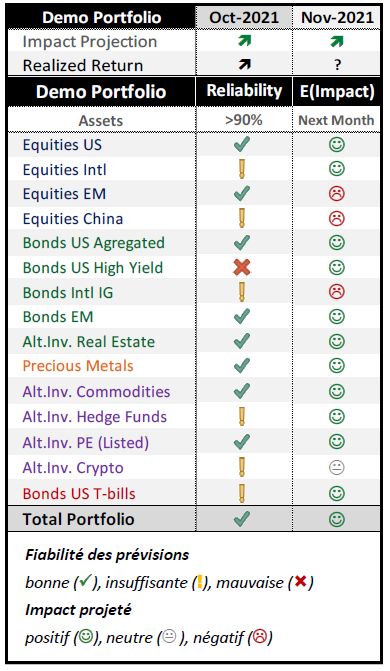Click the checkmark for Precious Metals reliability
This screenshot has width=390, height=671.
[242, 366]
